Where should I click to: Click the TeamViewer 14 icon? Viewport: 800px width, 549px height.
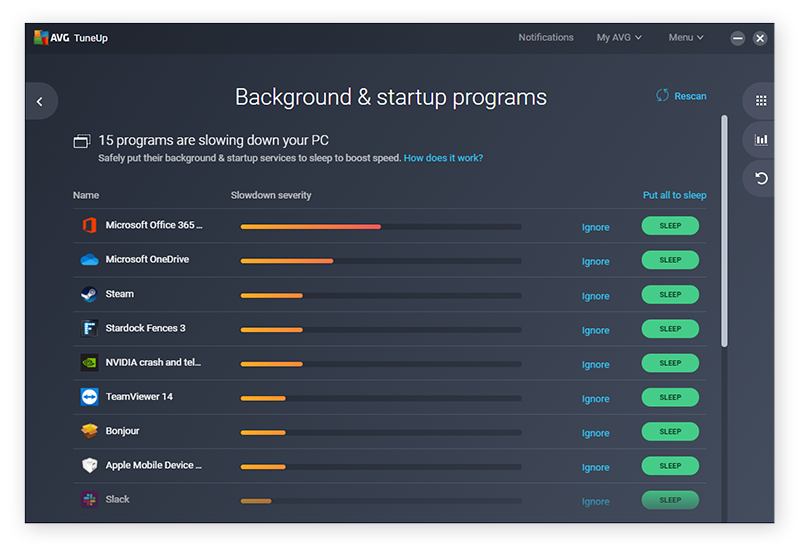(89, 397)
